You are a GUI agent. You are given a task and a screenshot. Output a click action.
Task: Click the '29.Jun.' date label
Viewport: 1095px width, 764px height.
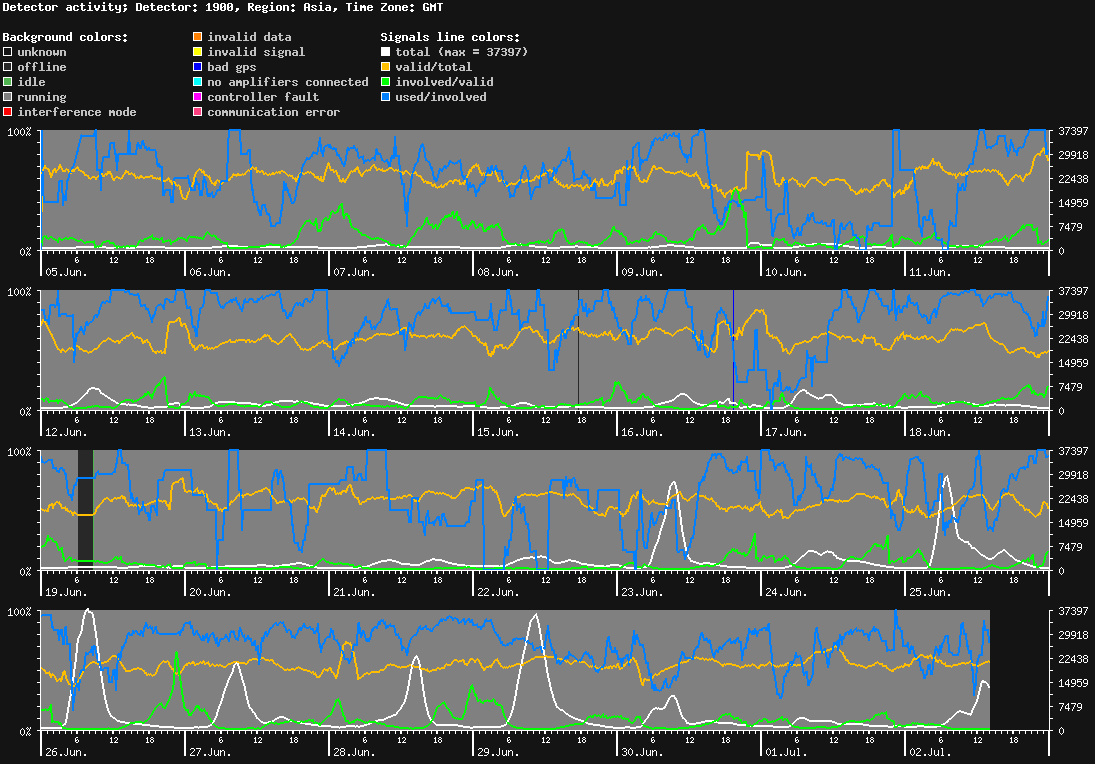tap(499, 752)
